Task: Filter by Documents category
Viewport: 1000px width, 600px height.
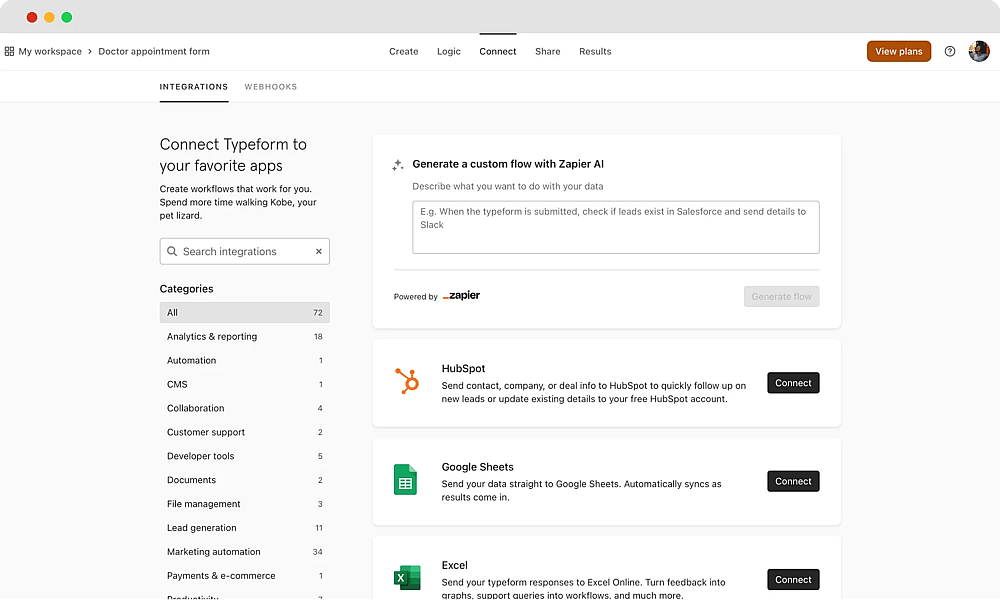Action: (244, 480)
